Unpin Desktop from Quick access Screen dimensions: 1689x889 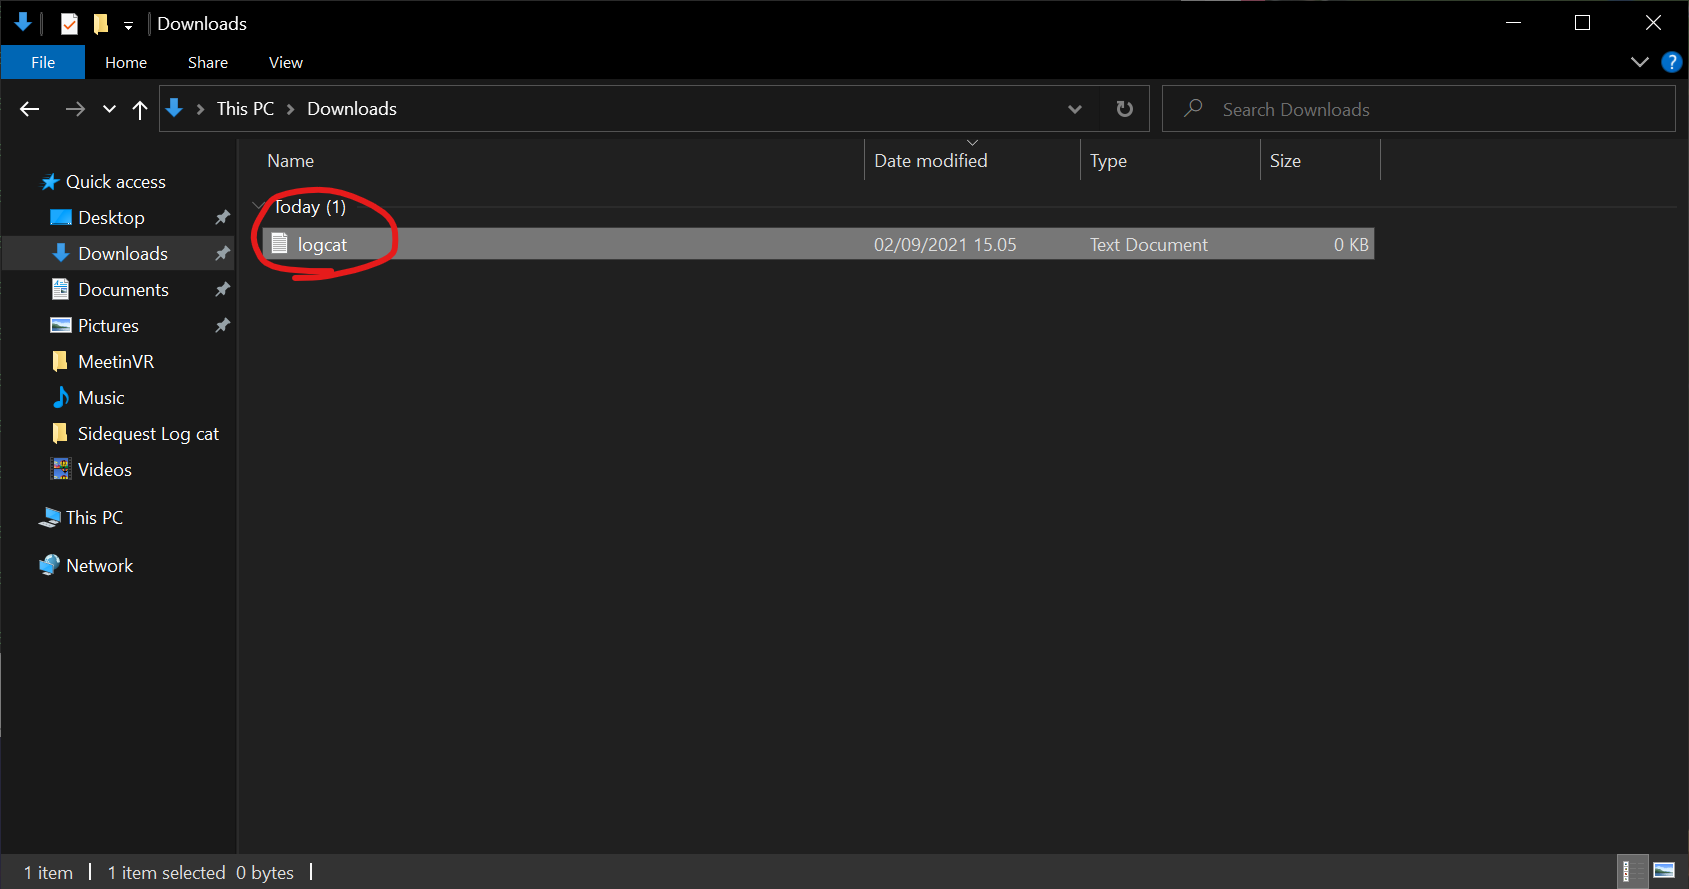[222, 217]
